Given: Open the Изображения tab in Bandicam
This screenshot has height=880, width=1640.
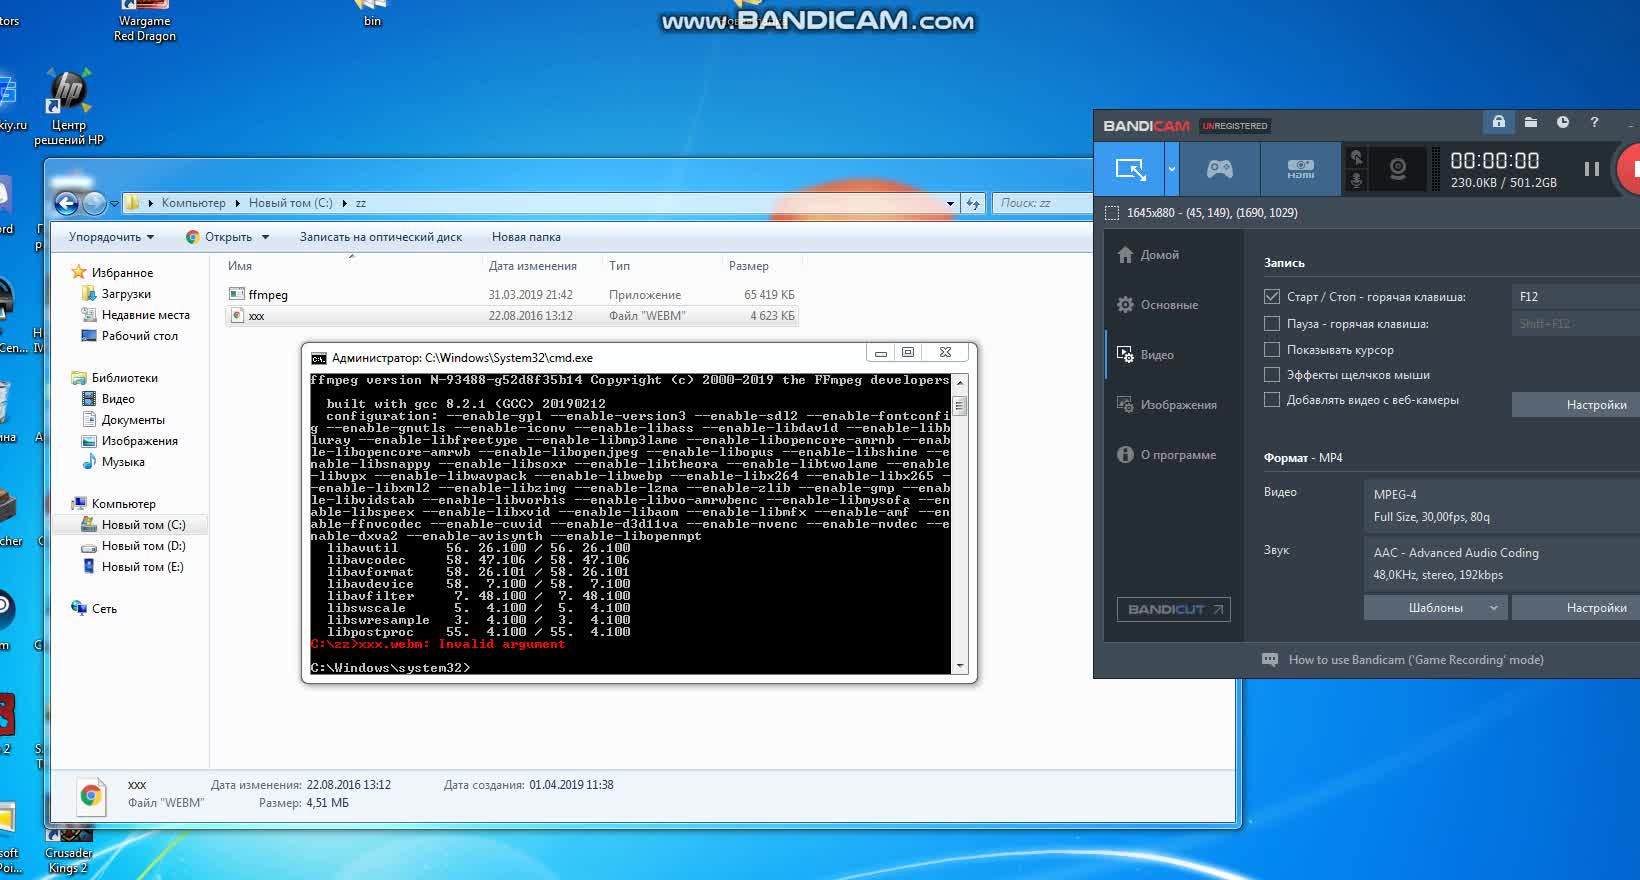Looking at the screenshot, I should pyautogui.click(x=1174, y=405).
